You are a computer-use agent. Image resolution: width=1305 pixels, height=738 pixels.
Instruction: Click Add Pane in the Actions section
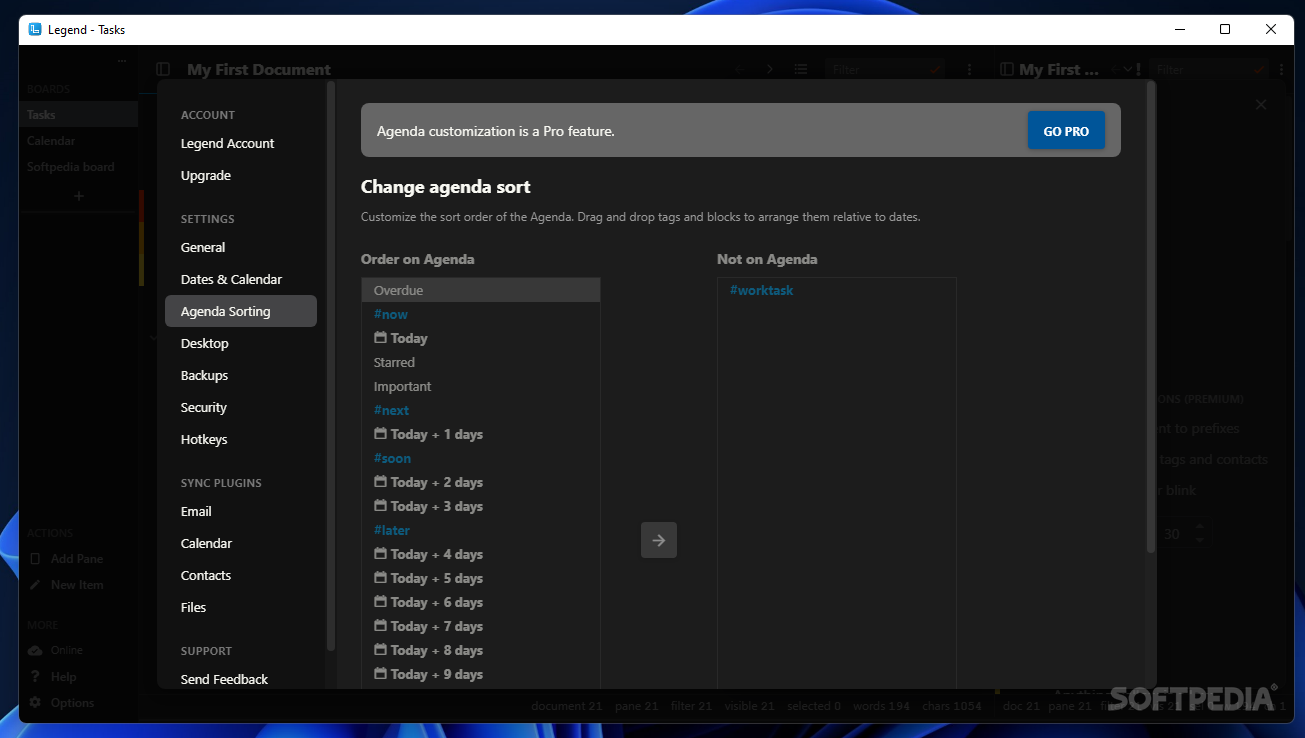click(66, 559)
